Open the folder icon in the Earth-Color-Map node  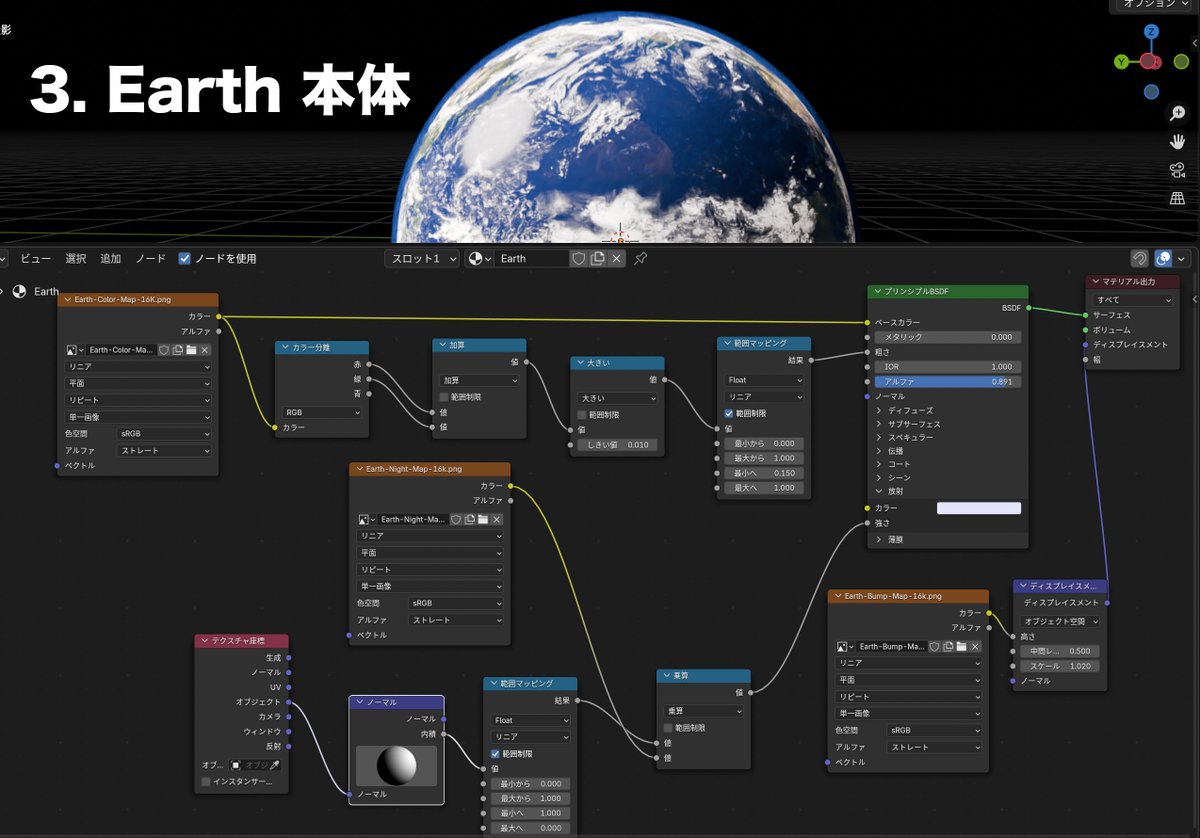coord(193,350)
